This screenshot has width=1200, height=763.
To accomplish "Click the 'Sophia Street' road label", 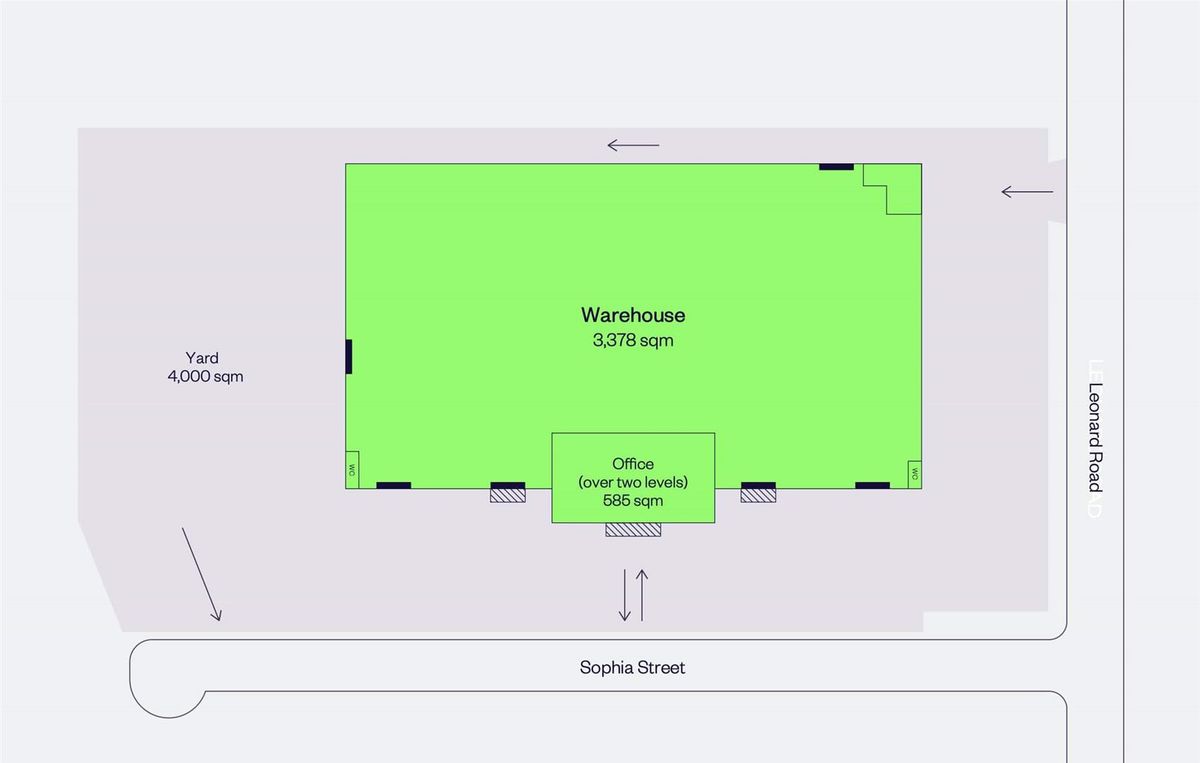I will pyautogui.click(x=633, y=667).
